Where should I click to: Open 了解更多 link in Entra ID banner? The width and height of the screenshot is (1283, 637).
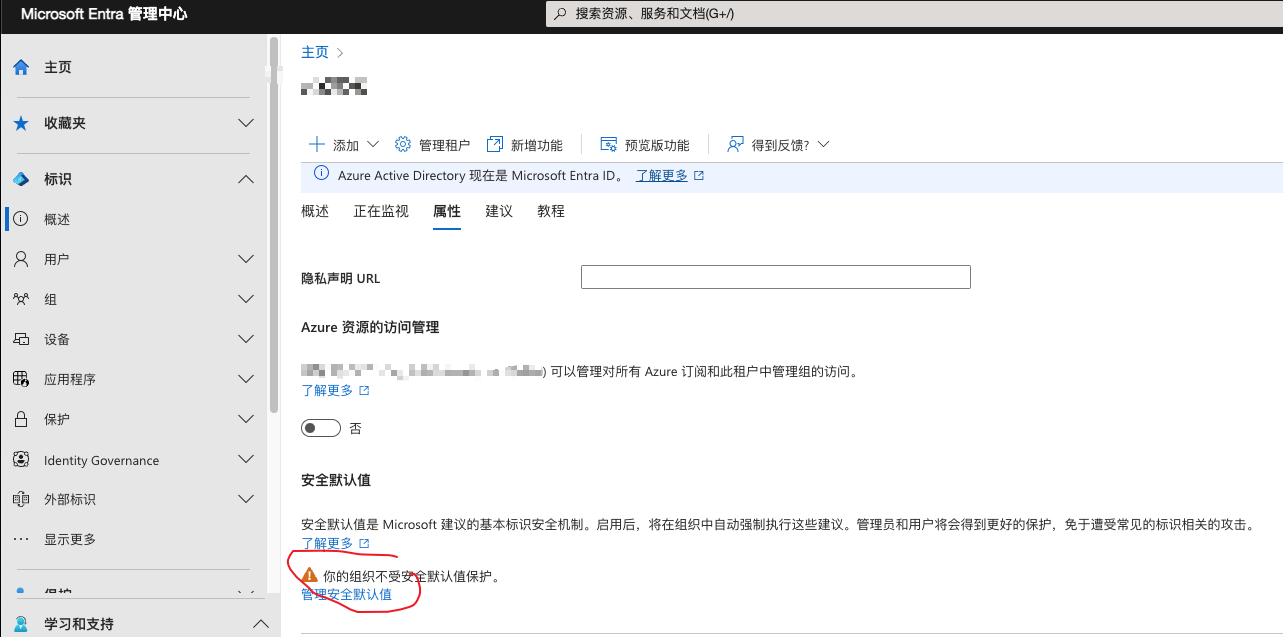[x=662, y=175]
